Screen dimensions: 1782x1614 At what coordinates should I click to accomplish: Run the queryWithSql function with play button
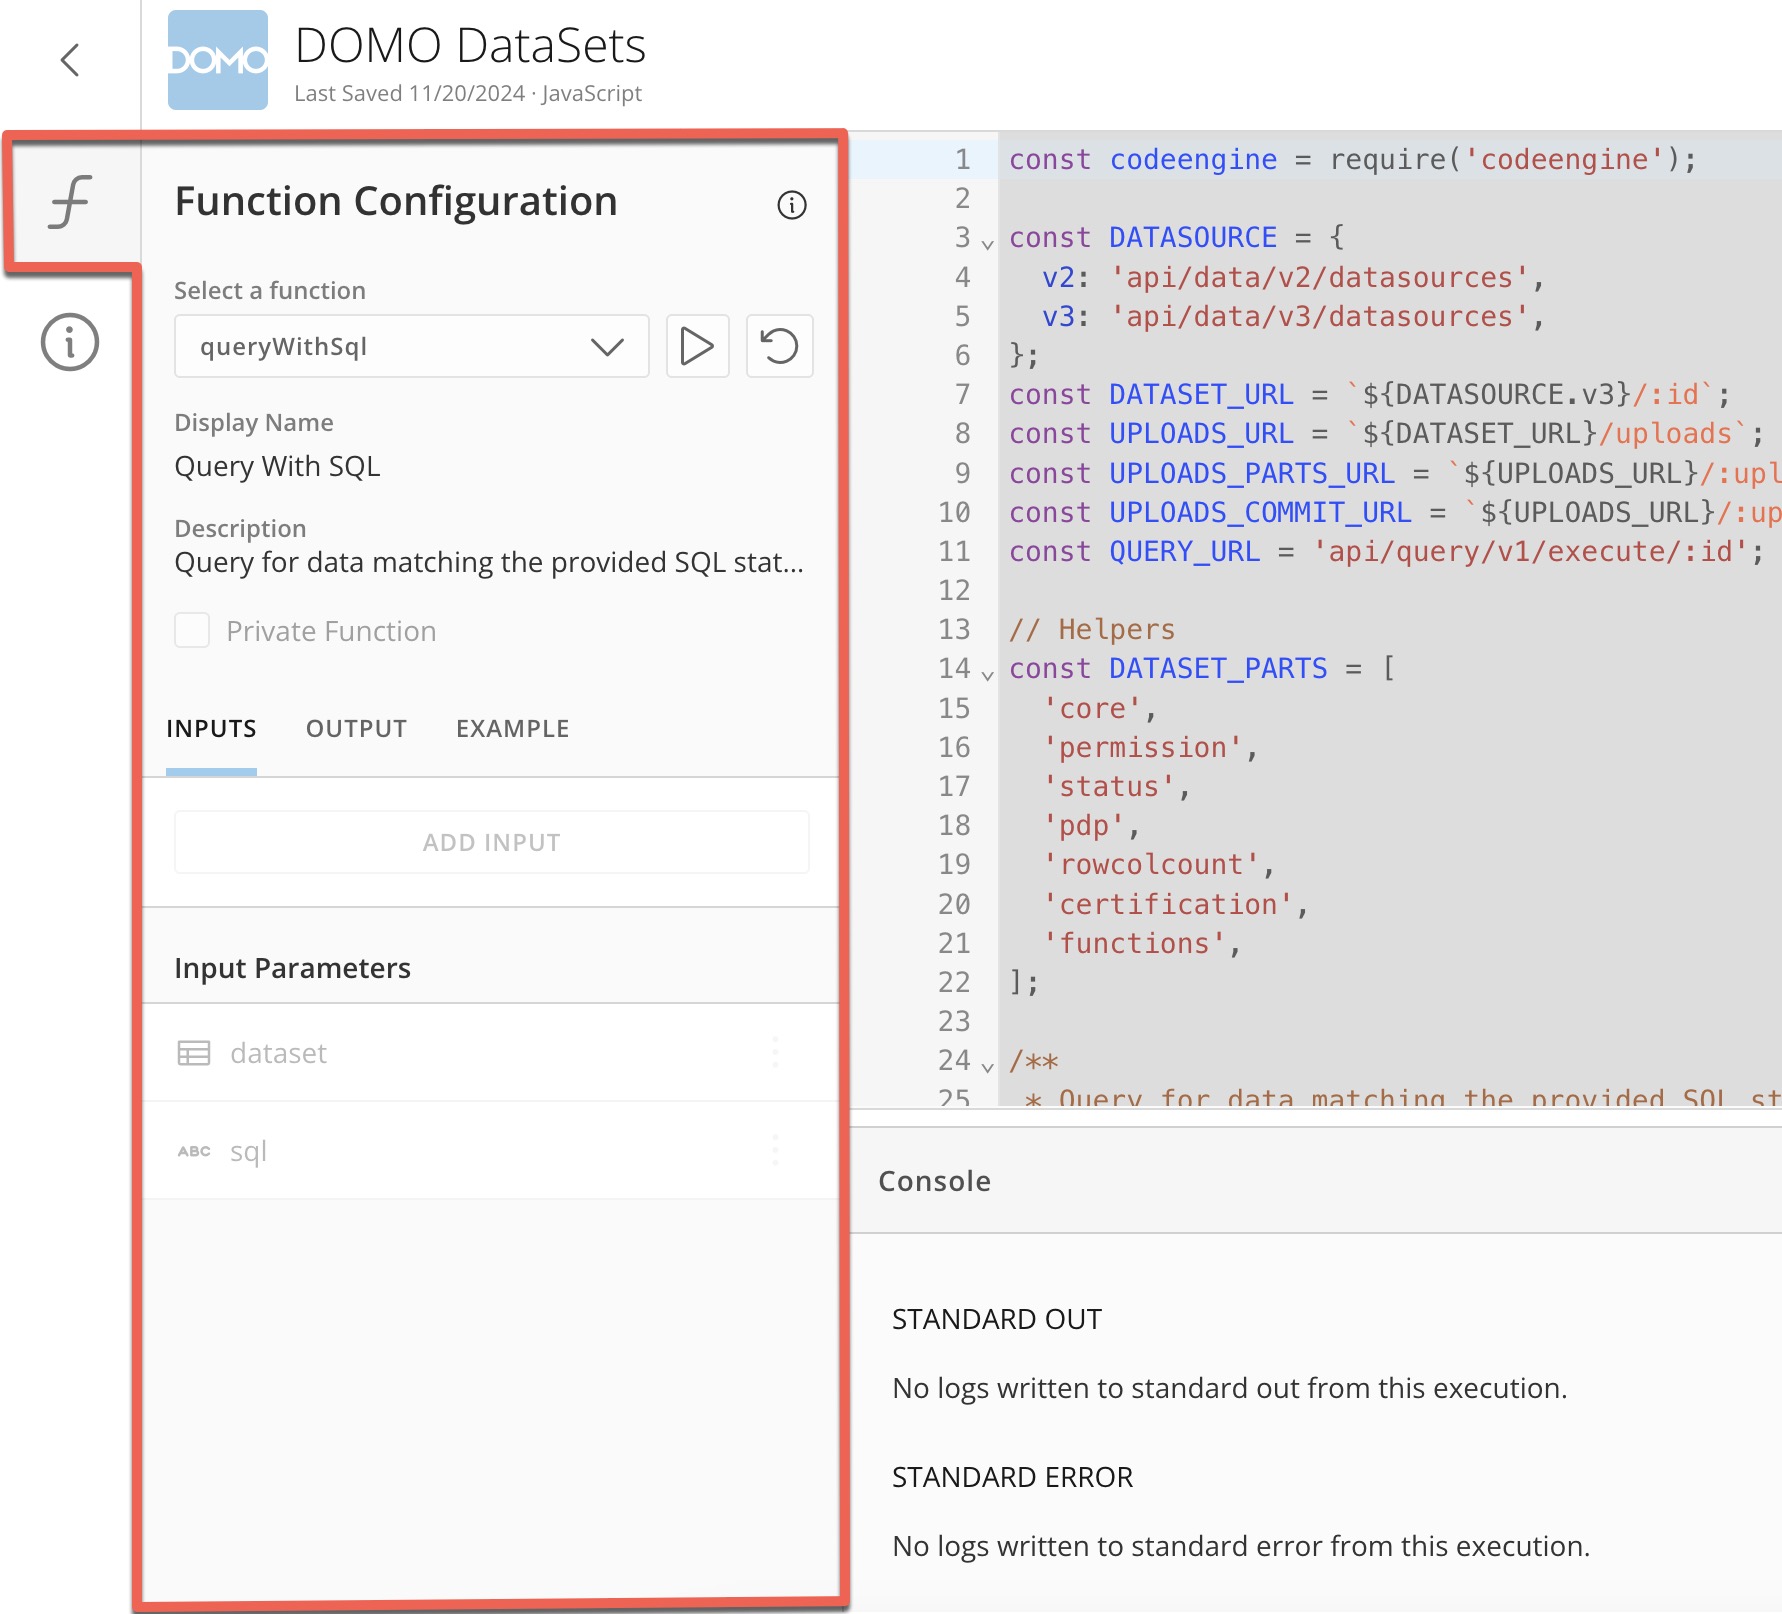tap(697, 346)
